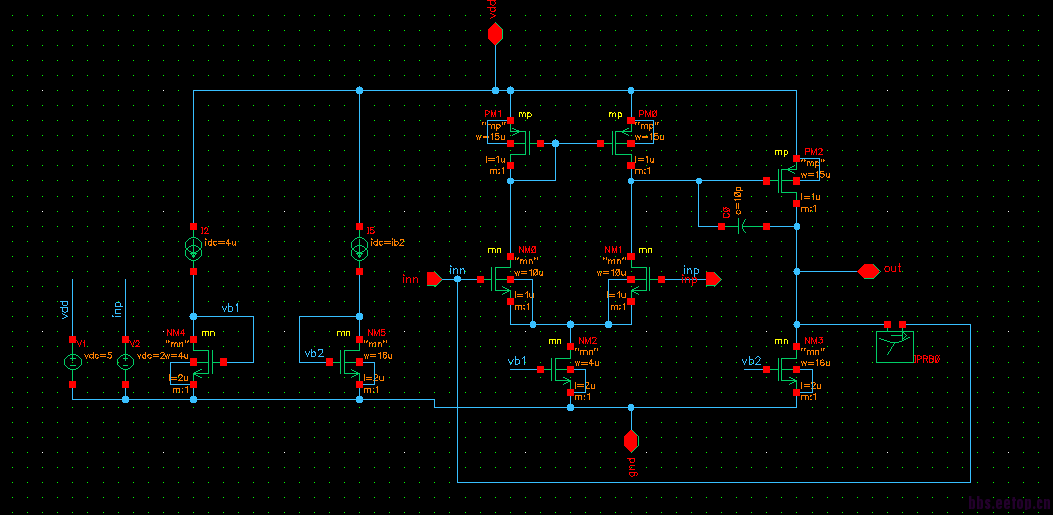Select current source I5 symbol
This screenshot has width=1053, height=515.
(359, 249)
